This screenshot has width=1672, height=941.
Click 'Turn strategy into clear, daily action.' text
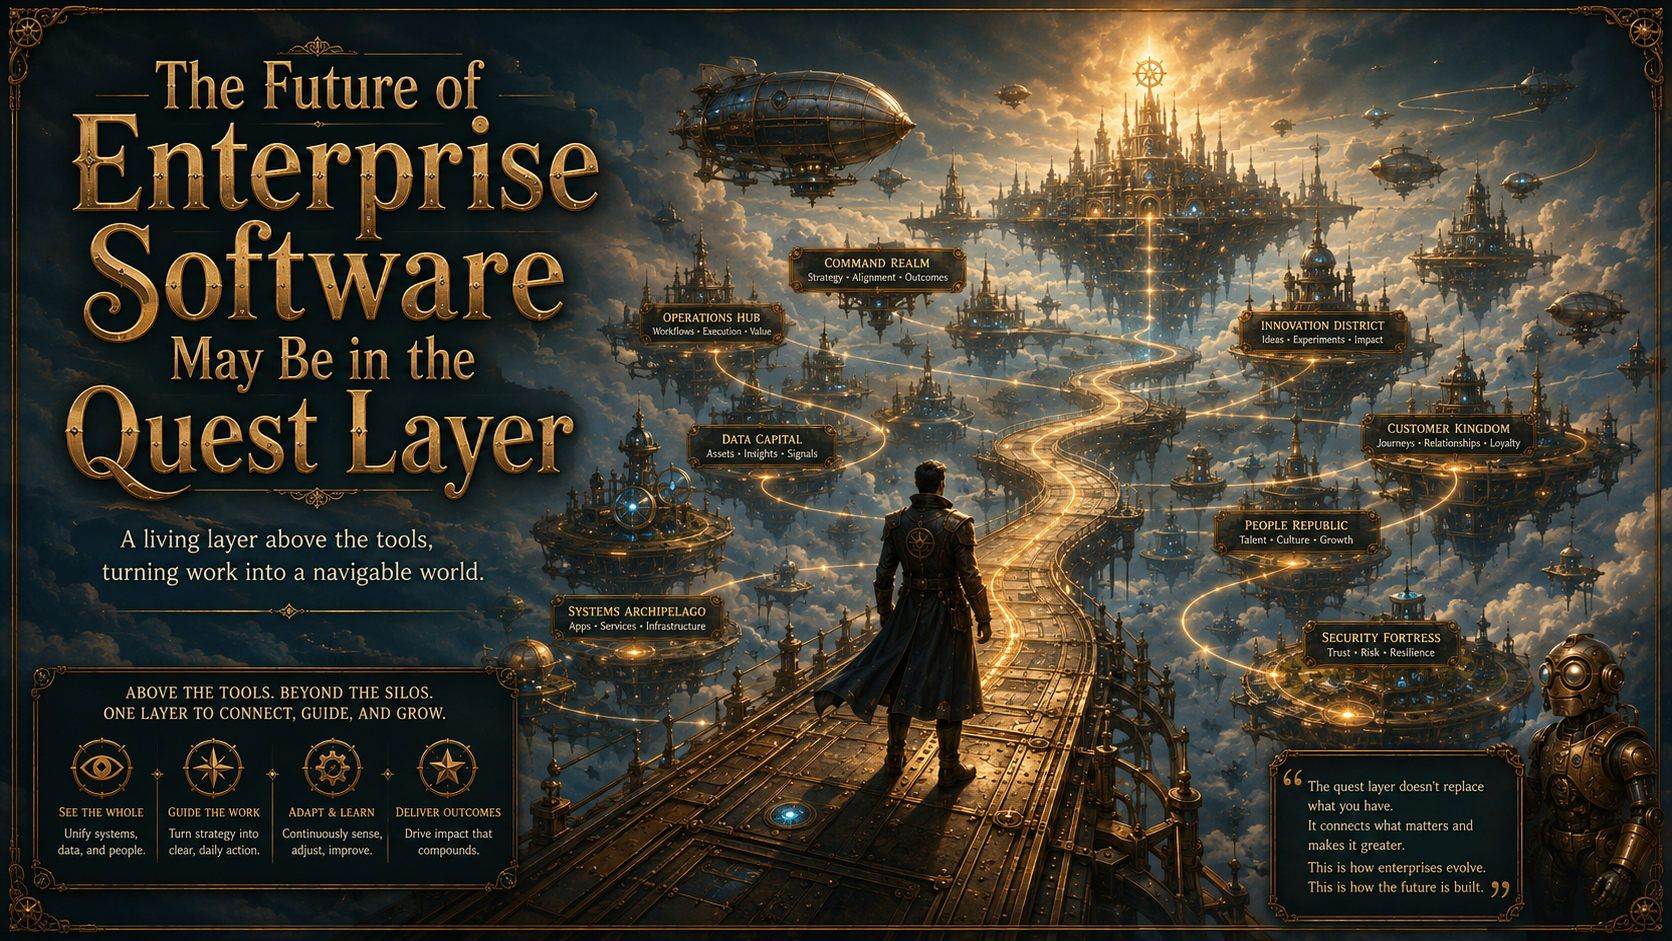coord(214,842)
